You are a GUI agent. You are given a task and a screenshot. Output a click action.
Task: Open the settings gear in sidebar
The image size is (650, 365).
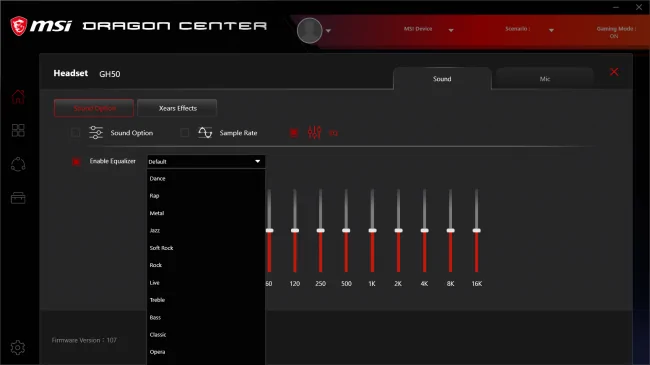click(18, 348)
